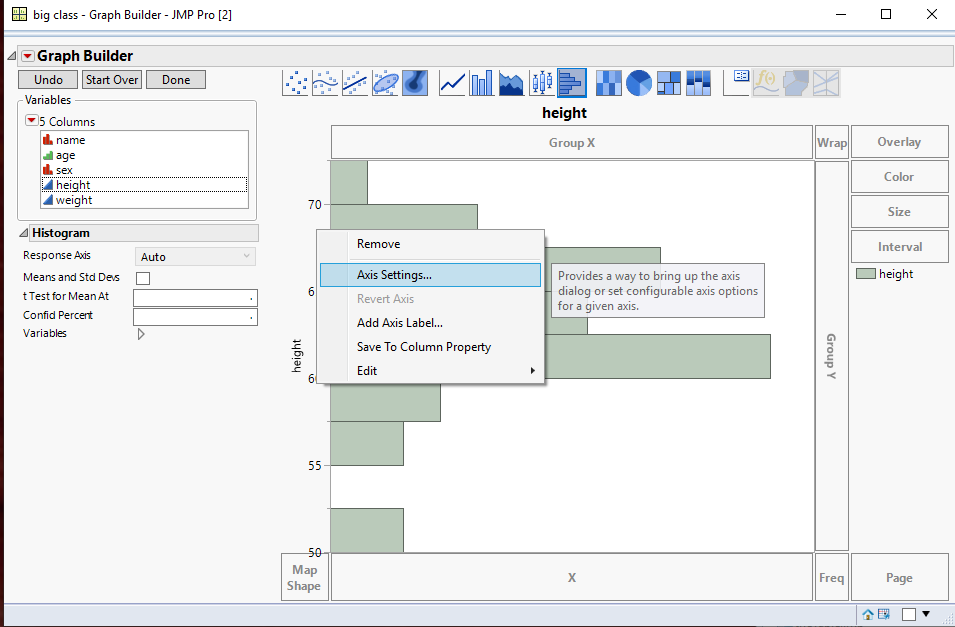Choose the Pie chart element
Image resolution: width=955 pixels, height=627 pixels.
[637, 83]
